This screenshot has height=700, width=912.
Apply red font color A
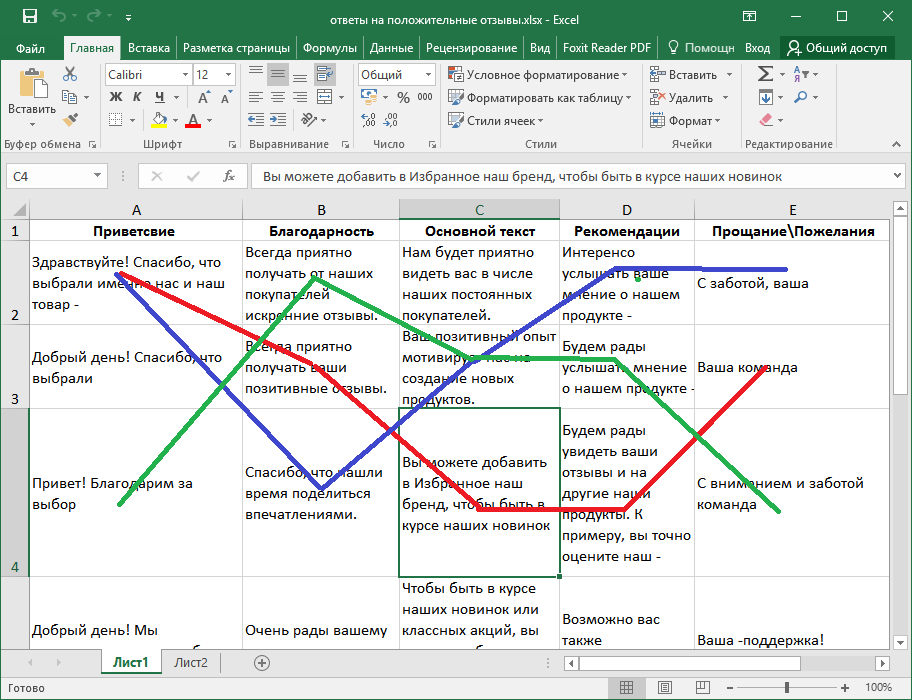[193, 120]
